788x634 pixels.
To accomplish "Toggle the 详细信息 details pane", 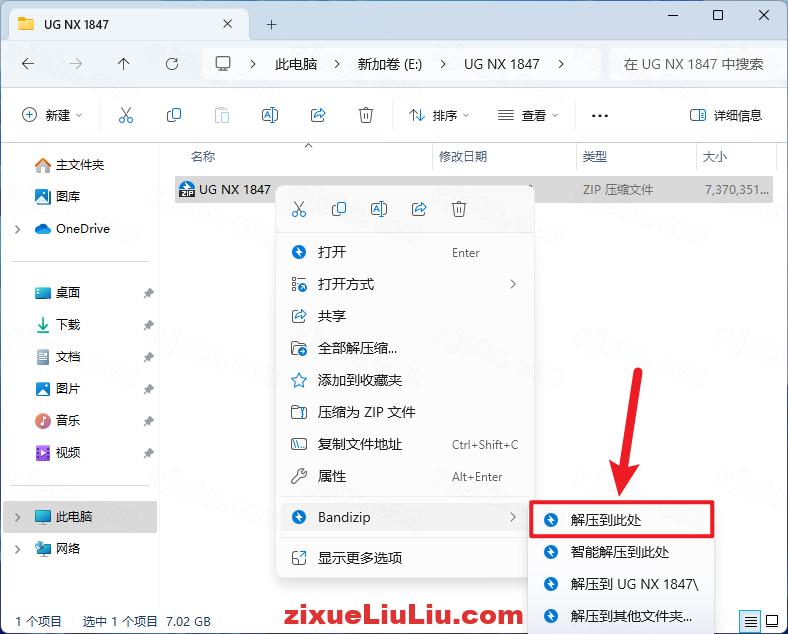I will coord(726,116).
